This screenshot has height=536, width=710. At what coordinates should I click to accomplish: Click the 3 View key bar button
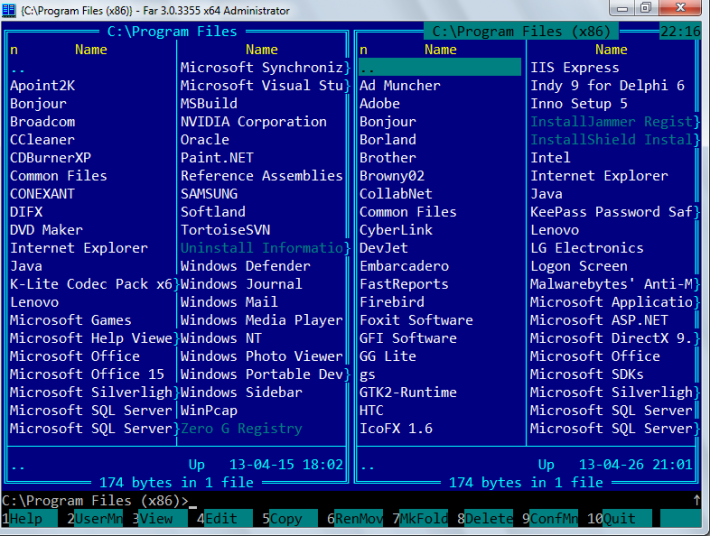tap(160, 518)
